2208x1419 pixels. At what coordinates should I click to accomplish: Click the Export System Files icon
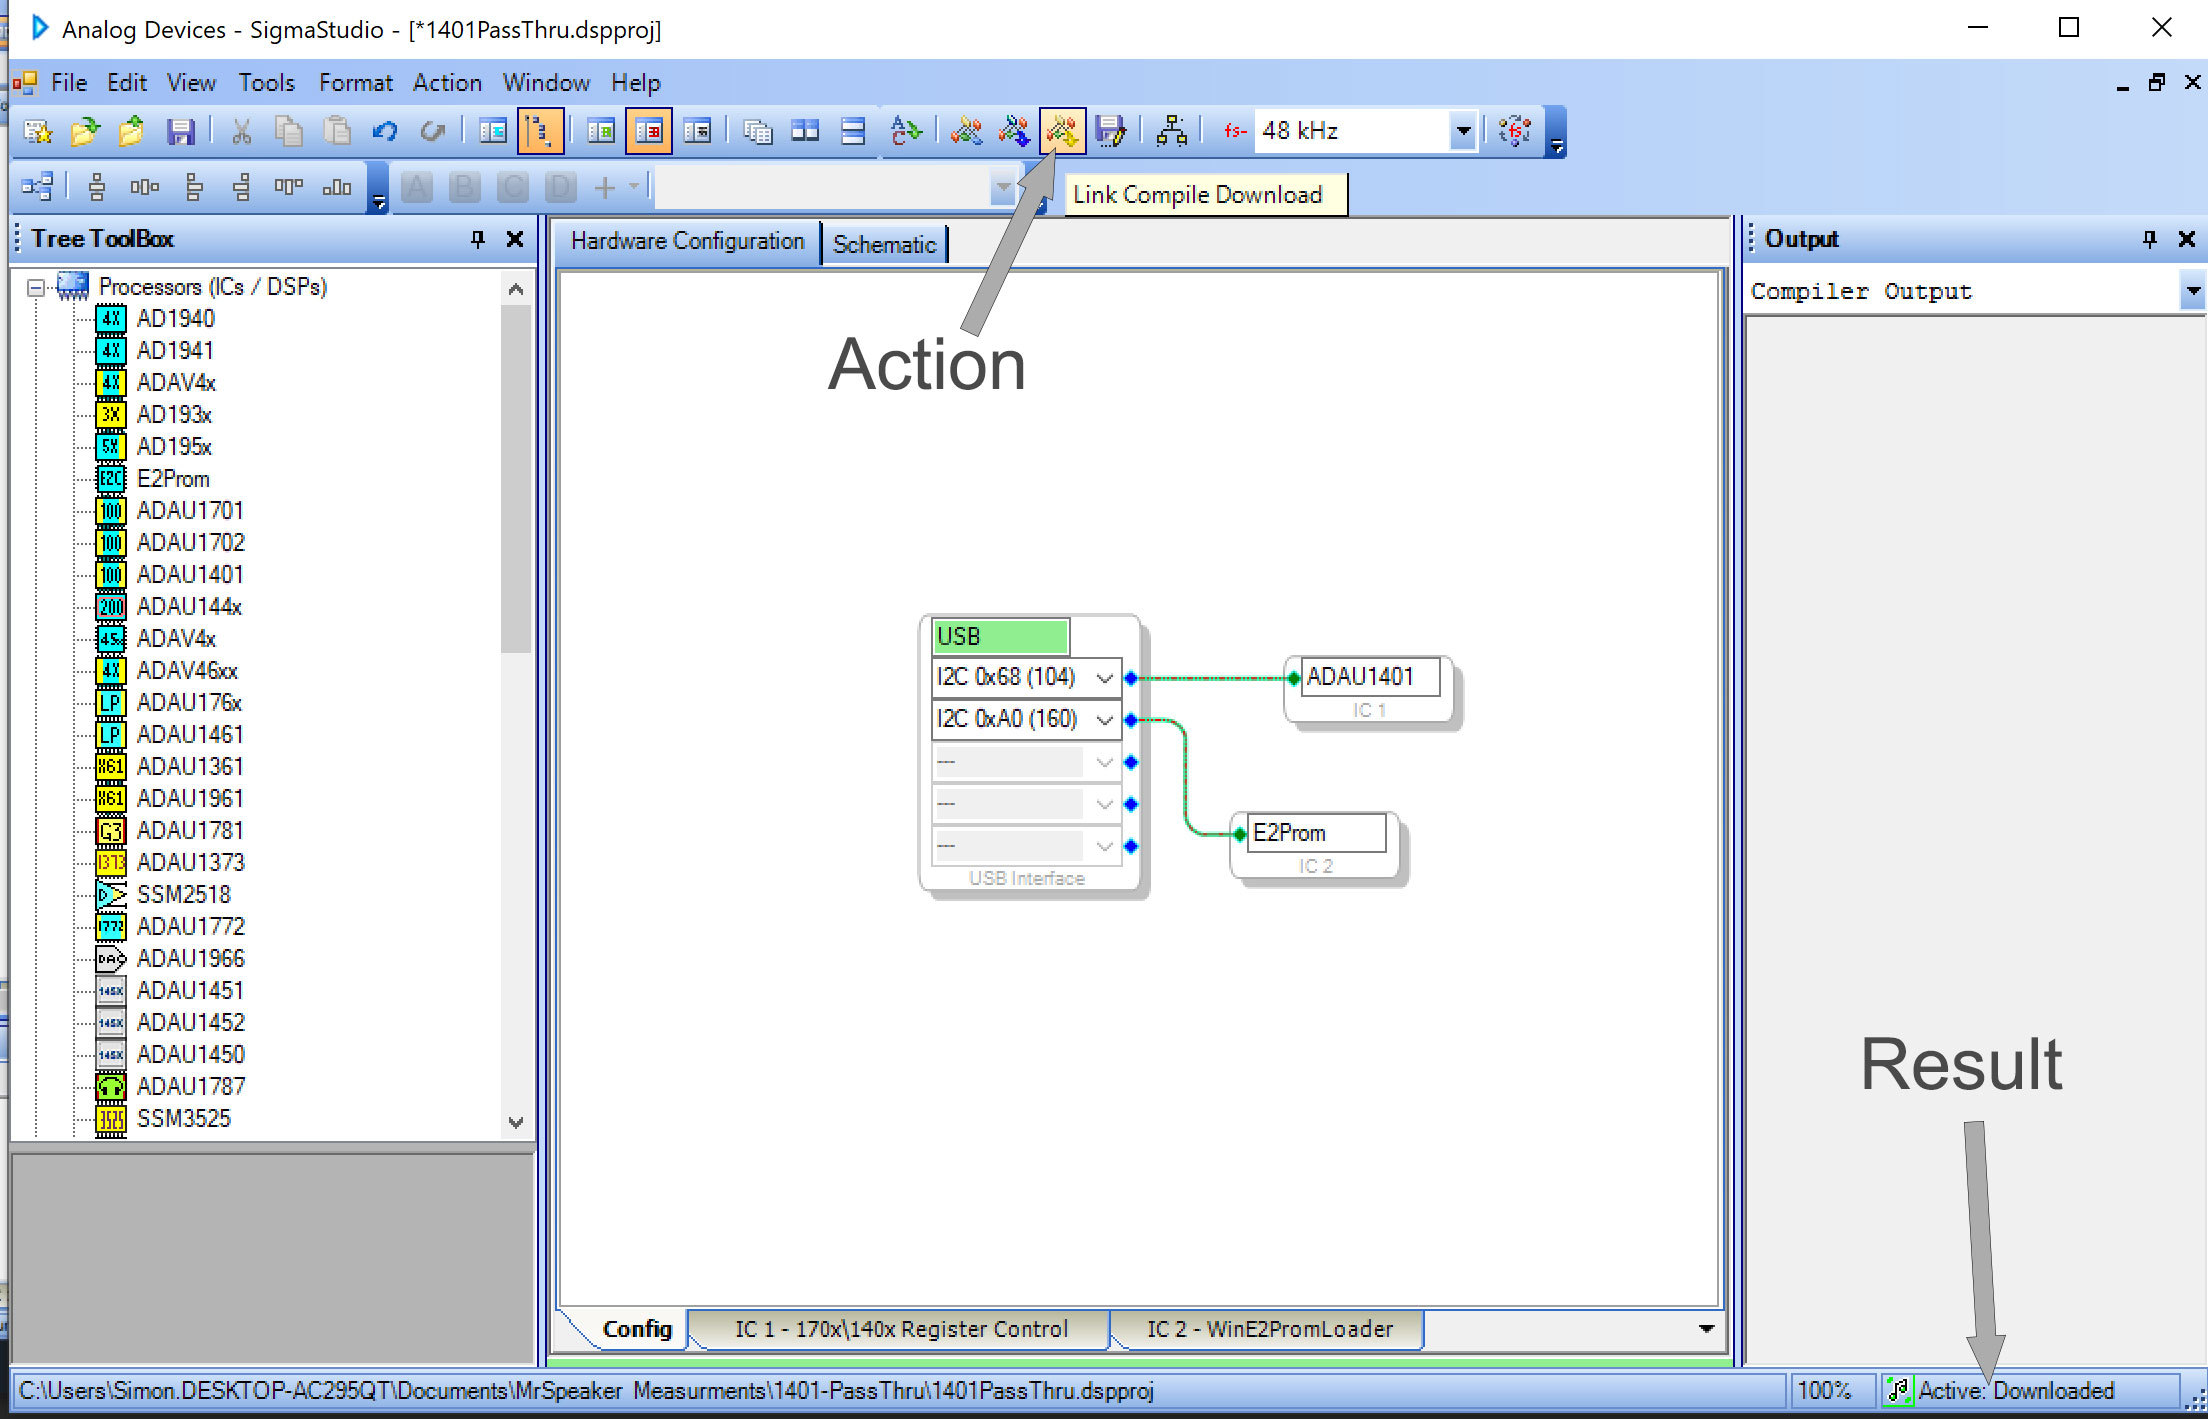click(x=1110, y=131)
